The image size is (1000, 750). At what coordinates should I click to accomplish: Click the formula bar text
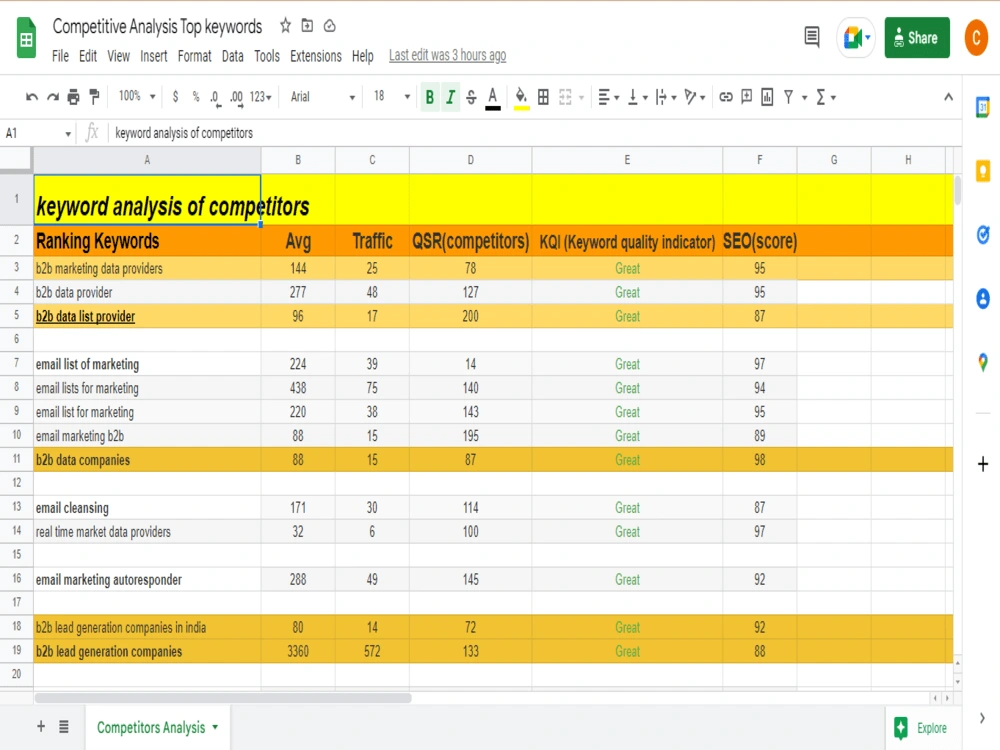click(184, 133)
